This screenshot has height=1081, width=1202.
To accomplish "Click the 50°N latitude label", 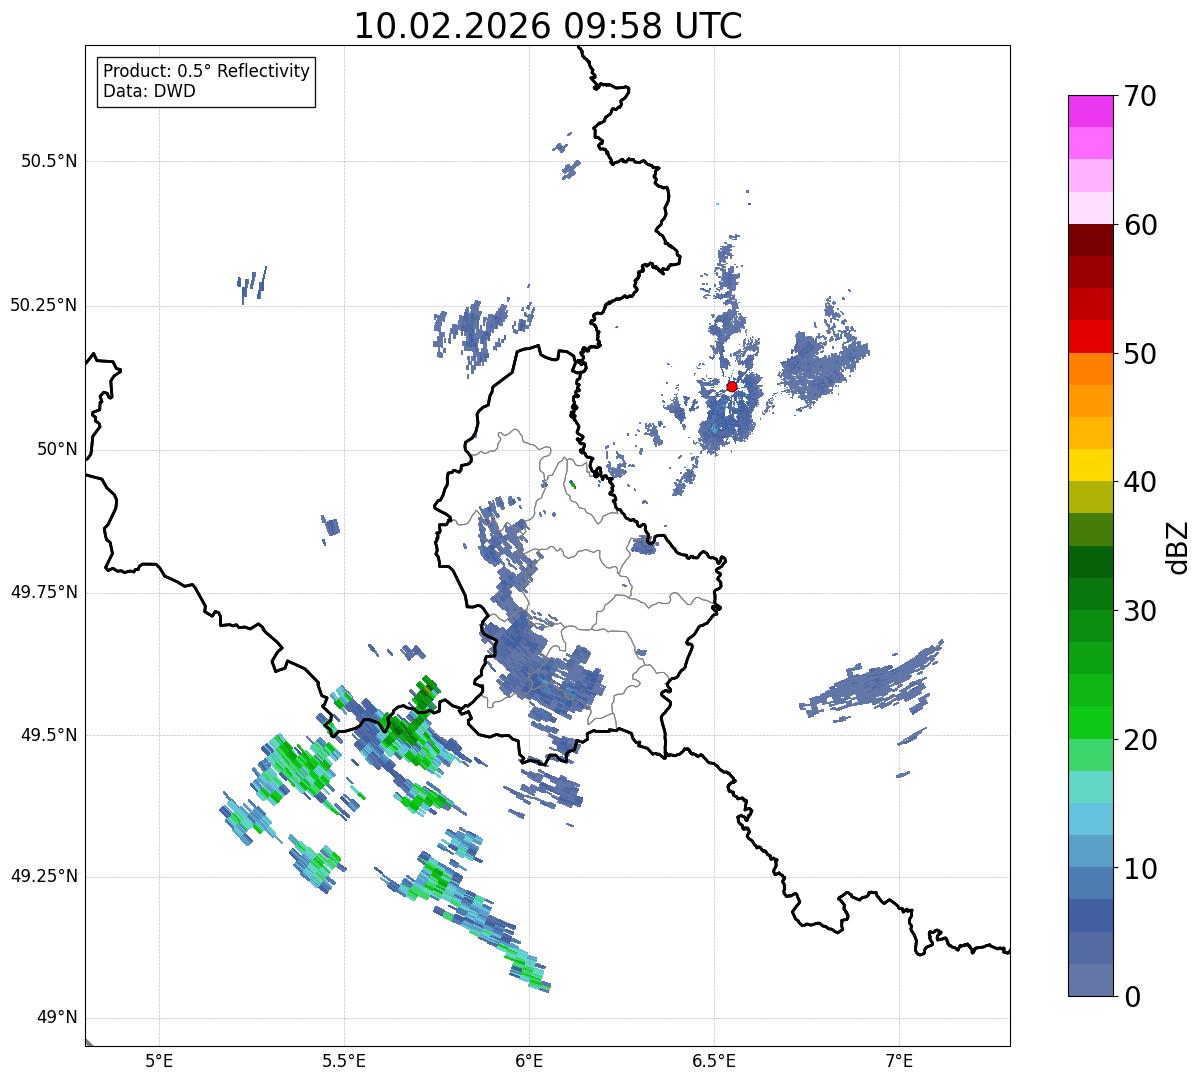I will point(58,449).
